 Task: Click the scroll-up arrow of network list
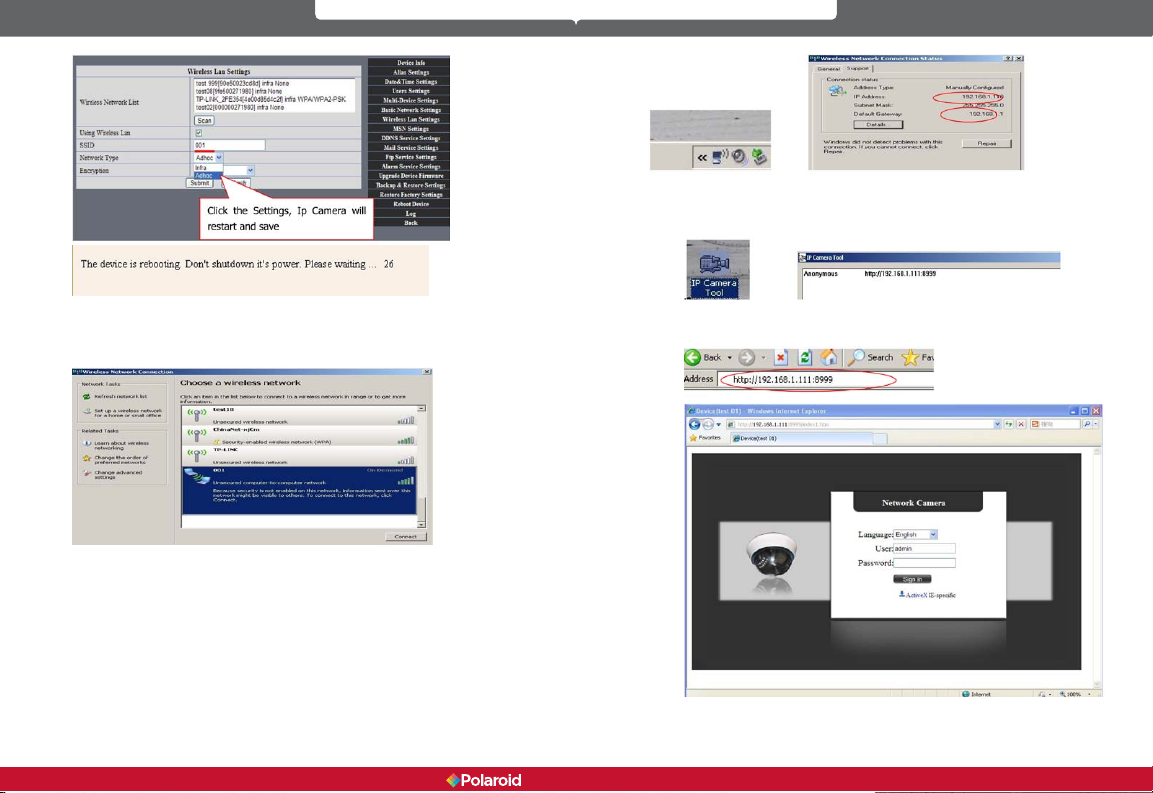point(421,408)
